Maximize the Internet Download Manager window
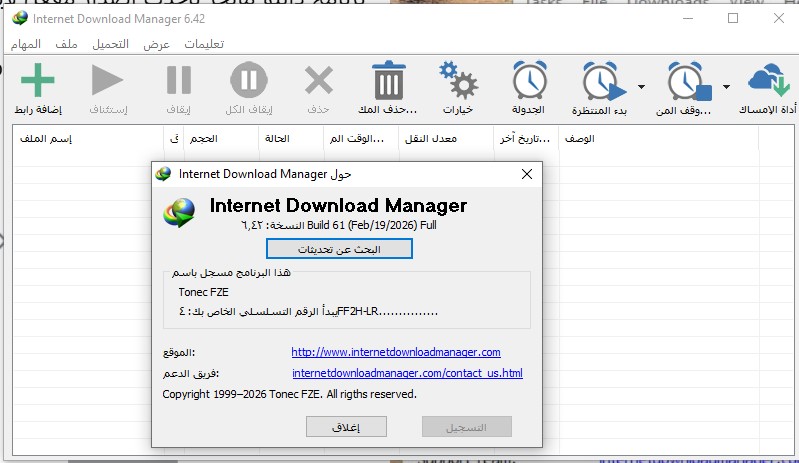Screen dimensions: 799x463 pos(733,18)
